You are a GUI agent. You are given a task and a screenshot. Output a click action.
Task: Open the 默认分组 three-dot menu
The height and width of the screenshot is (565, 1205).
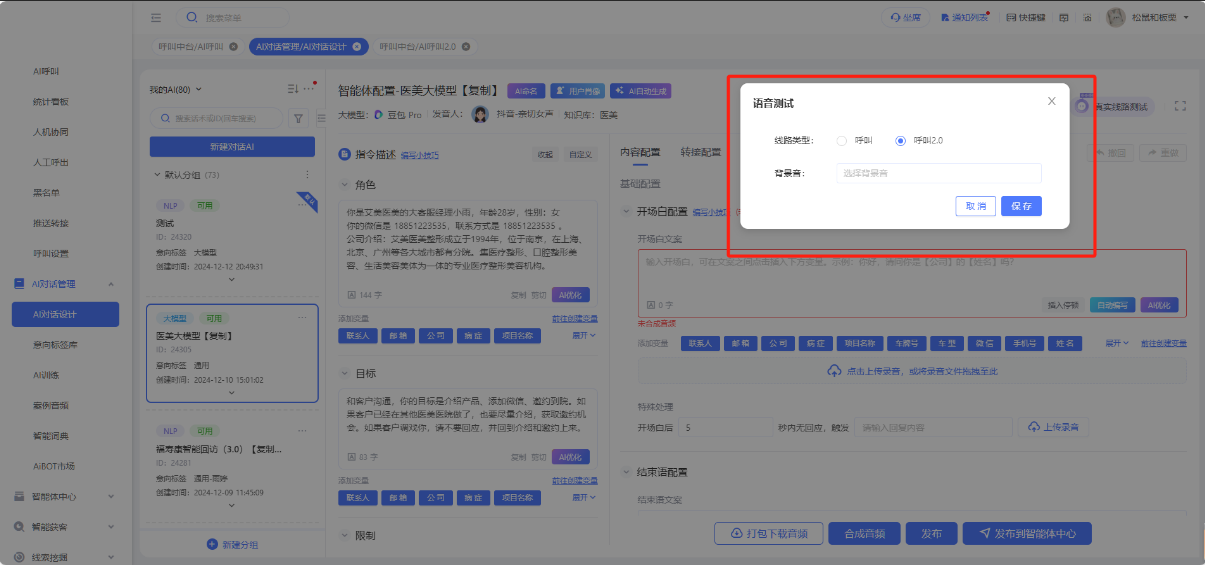(306, 175)
